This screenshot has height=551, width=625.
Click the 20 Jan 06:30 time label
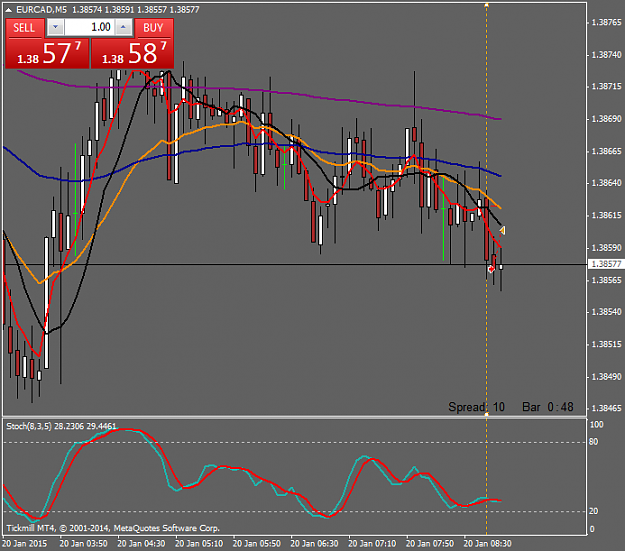point(314,543)
